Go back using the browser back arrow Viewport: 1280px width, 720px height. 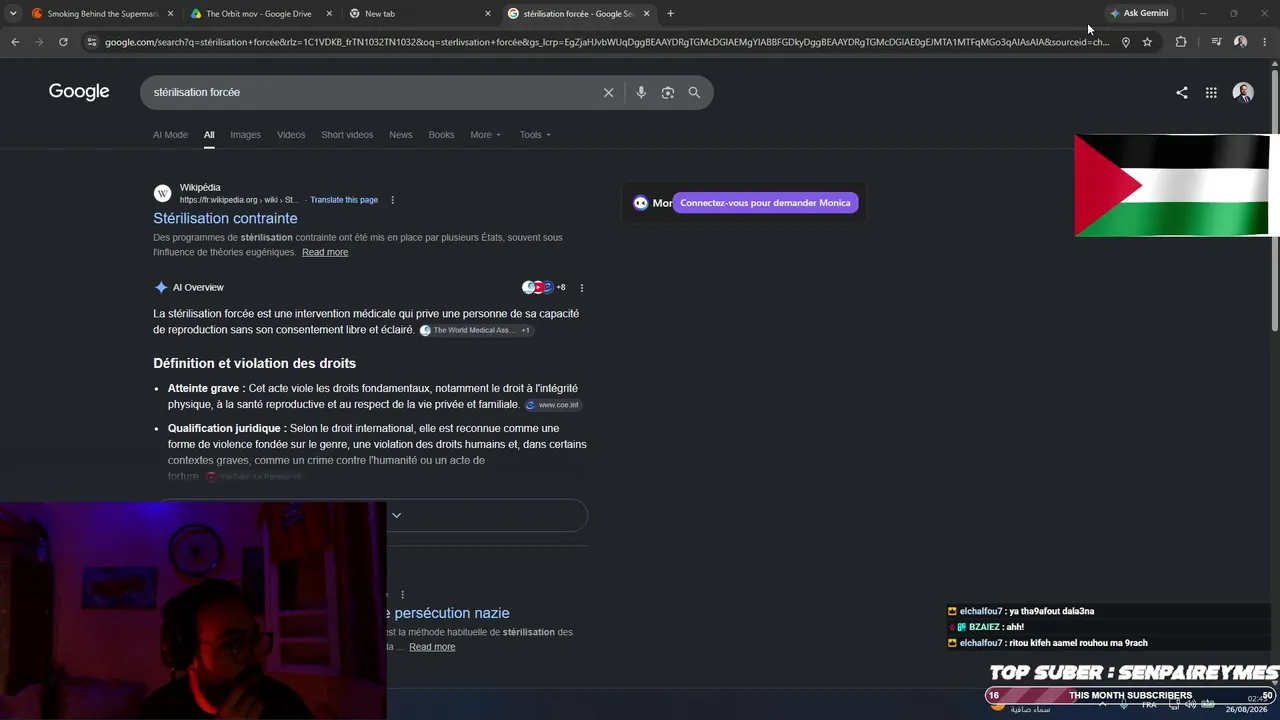[x=15, y=42]
